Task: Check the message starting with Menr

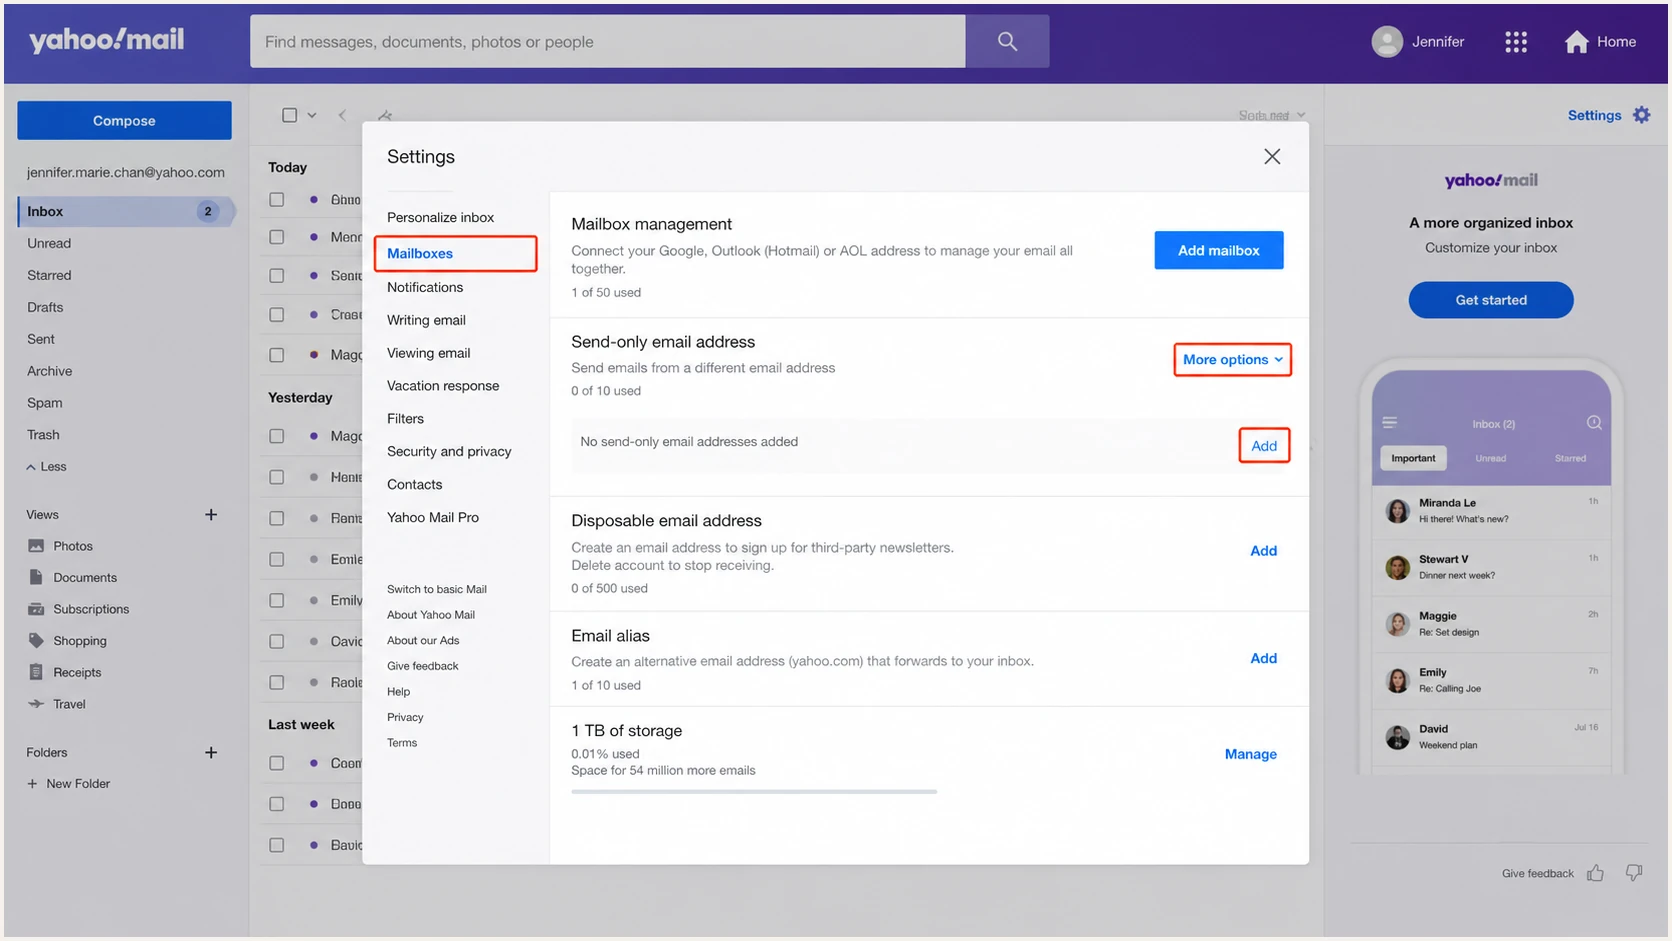Action: click(x=277, y=237)
